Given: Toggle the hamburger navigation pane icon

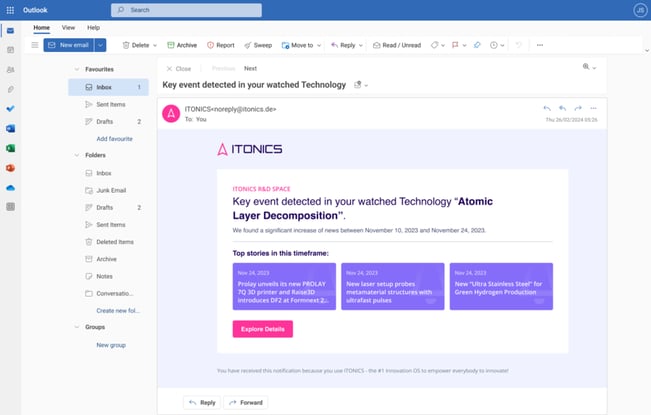Looking at the screenshot, I should [x=35, y=45].
